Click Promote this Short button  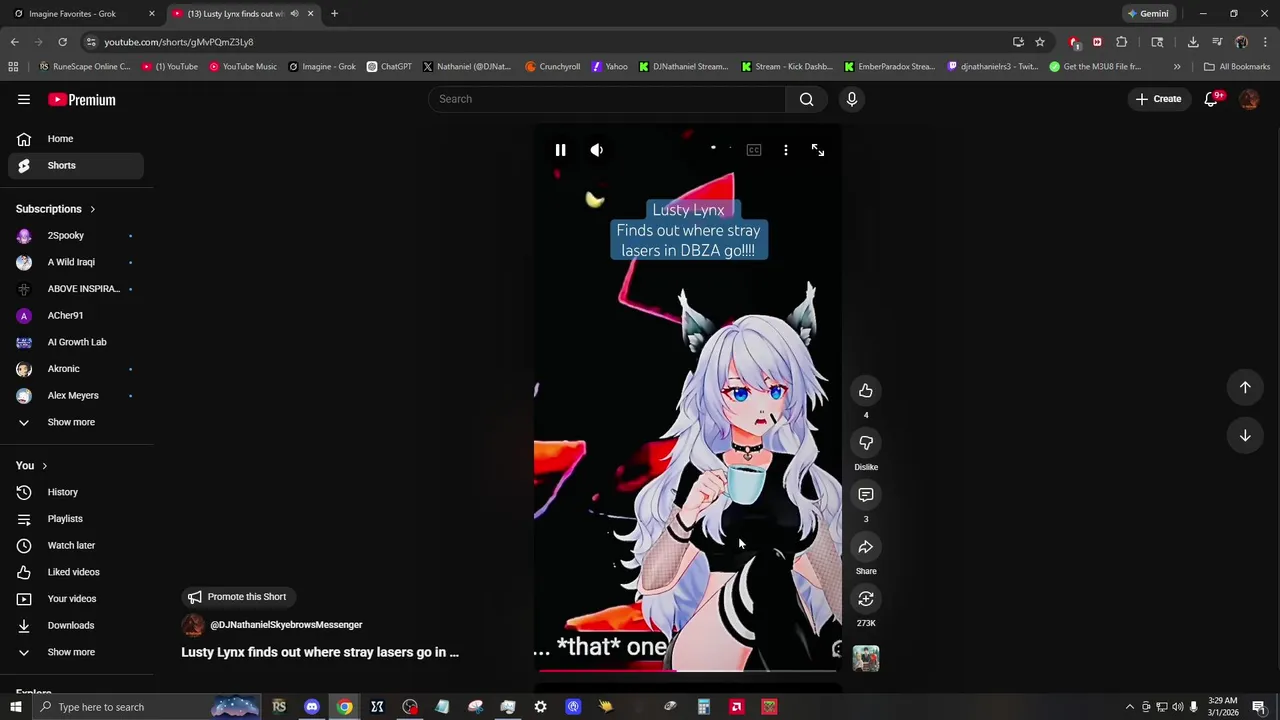[238, 597]
